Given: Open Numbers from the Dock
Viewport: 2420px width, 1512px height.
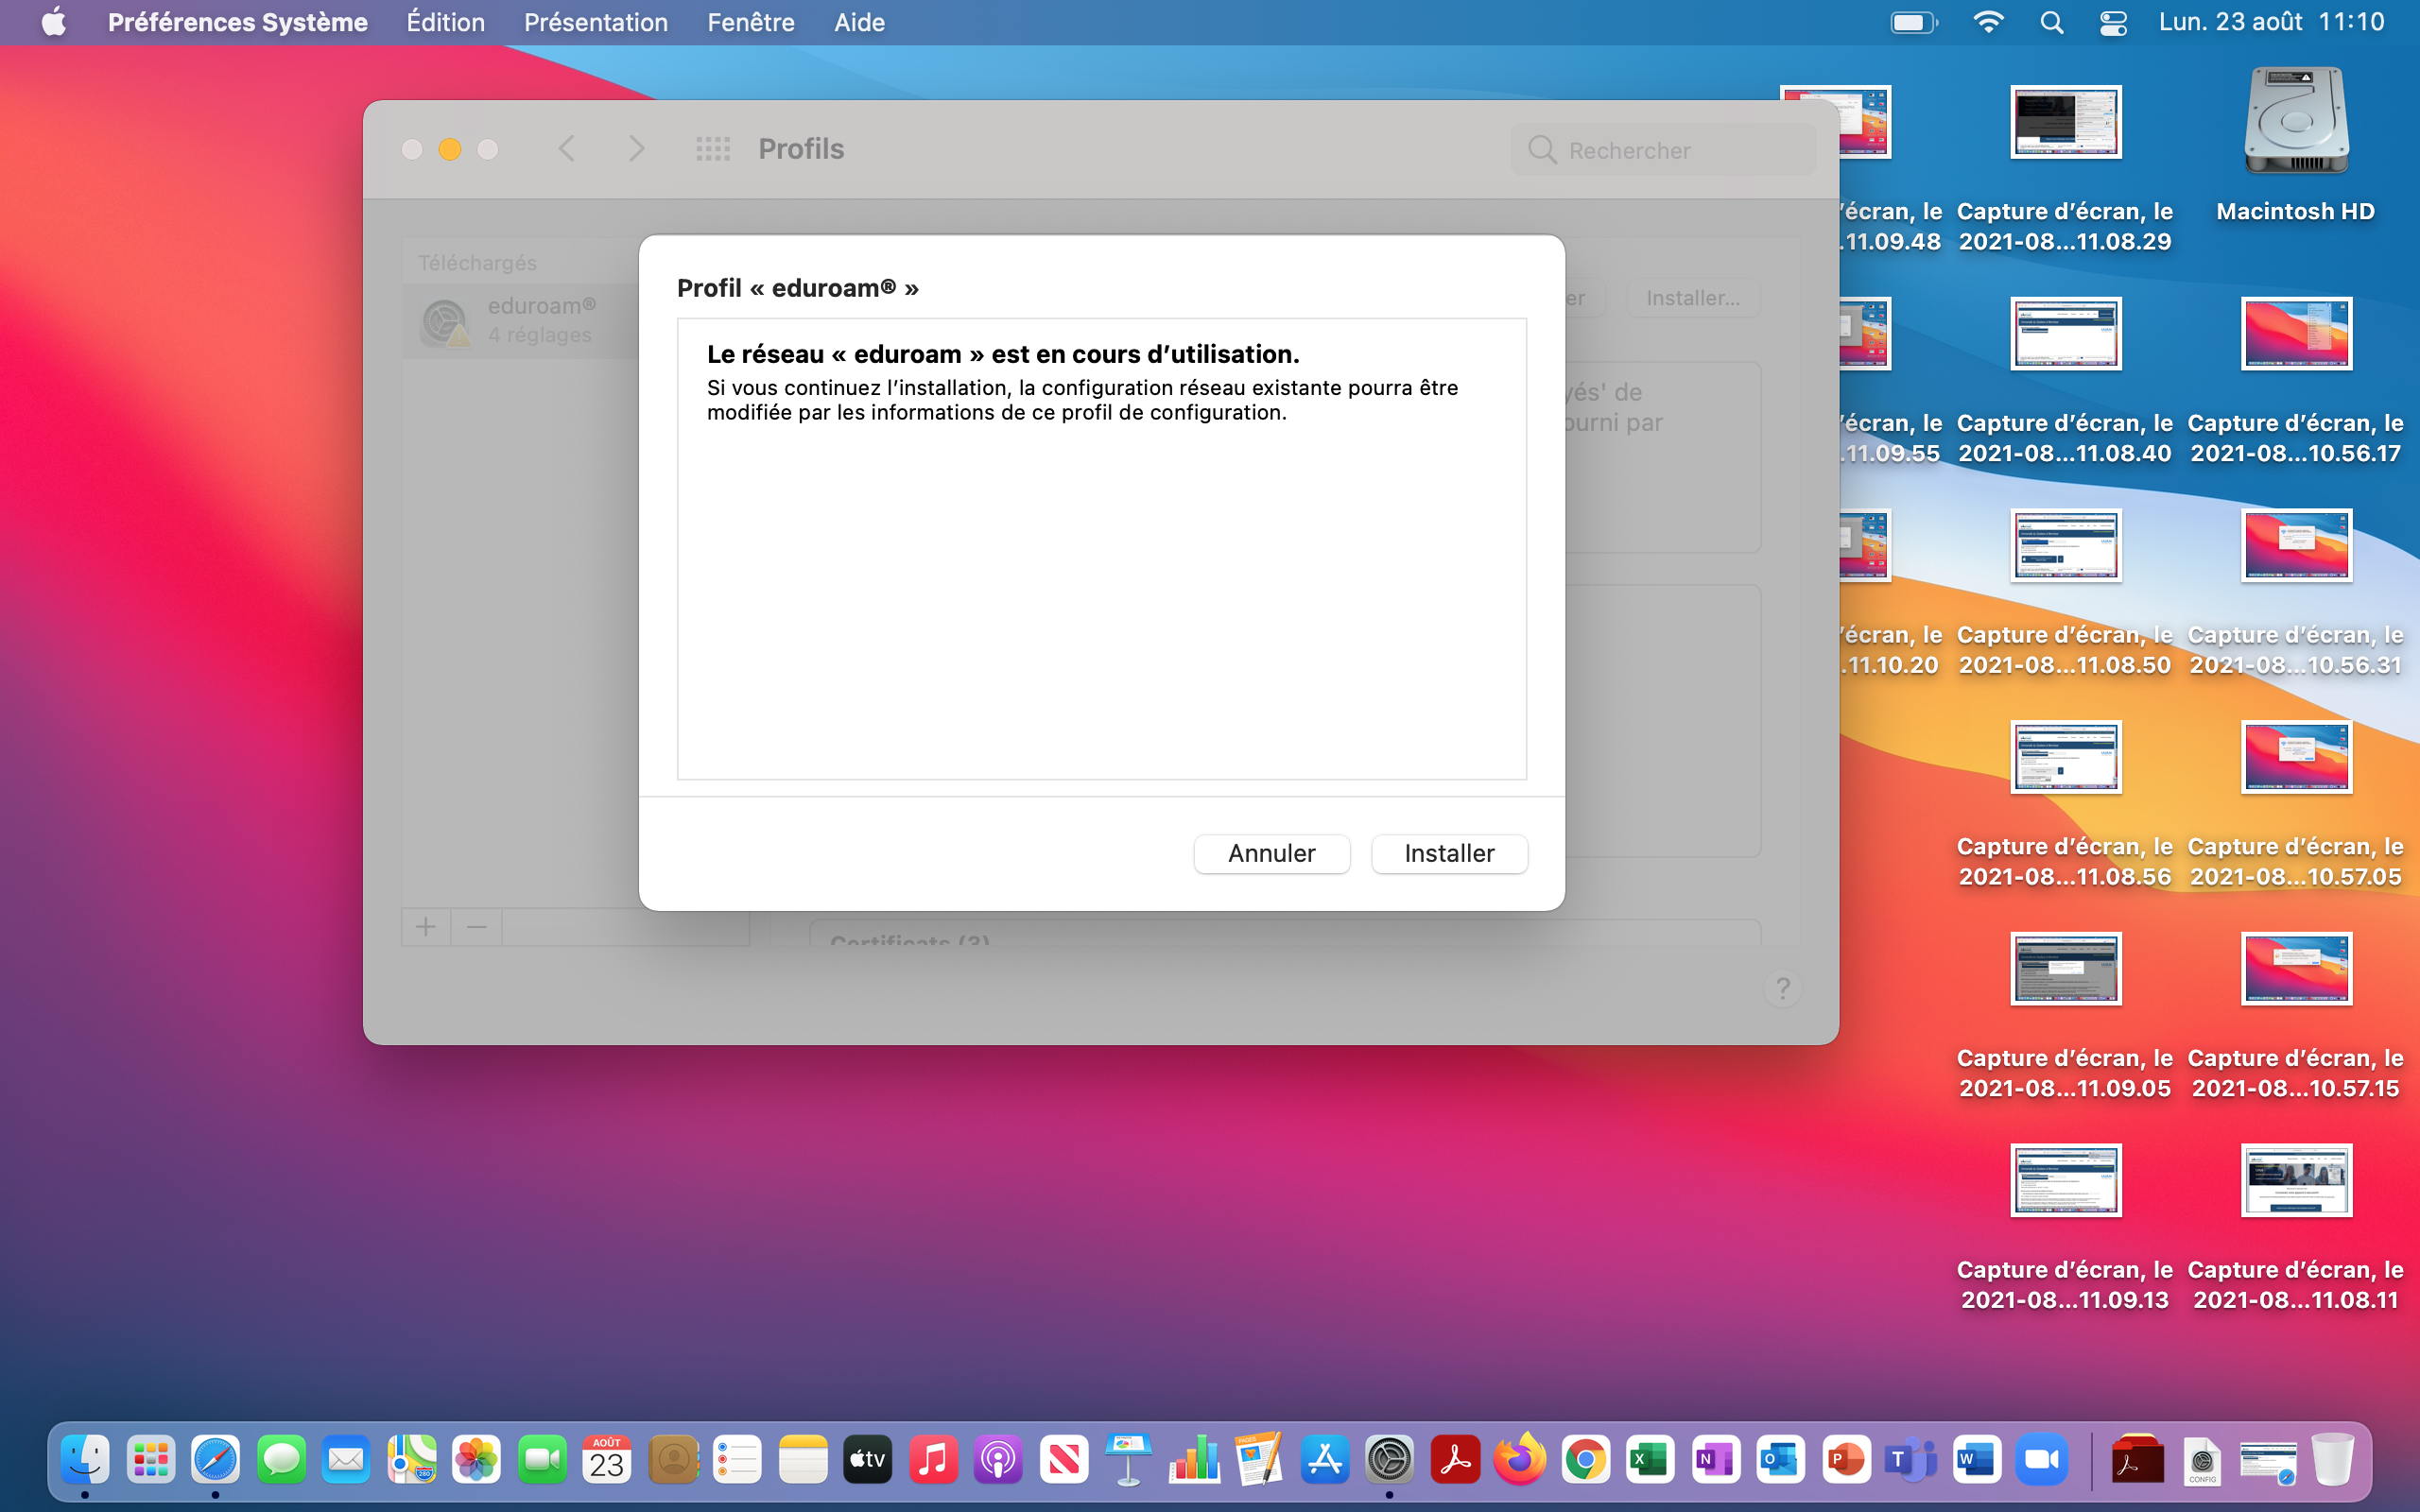Looking at the screenshot, I should coord(1194,1460).
